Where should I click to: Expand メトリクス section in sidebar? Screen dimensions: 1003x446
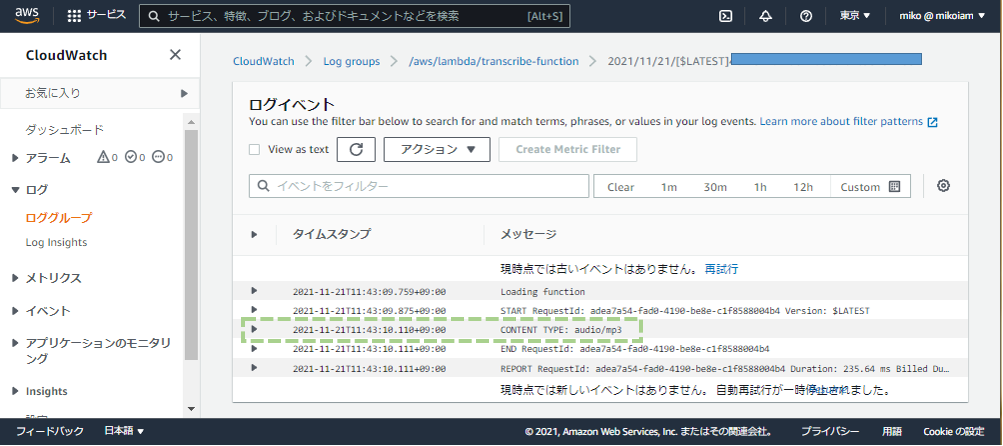15,278
